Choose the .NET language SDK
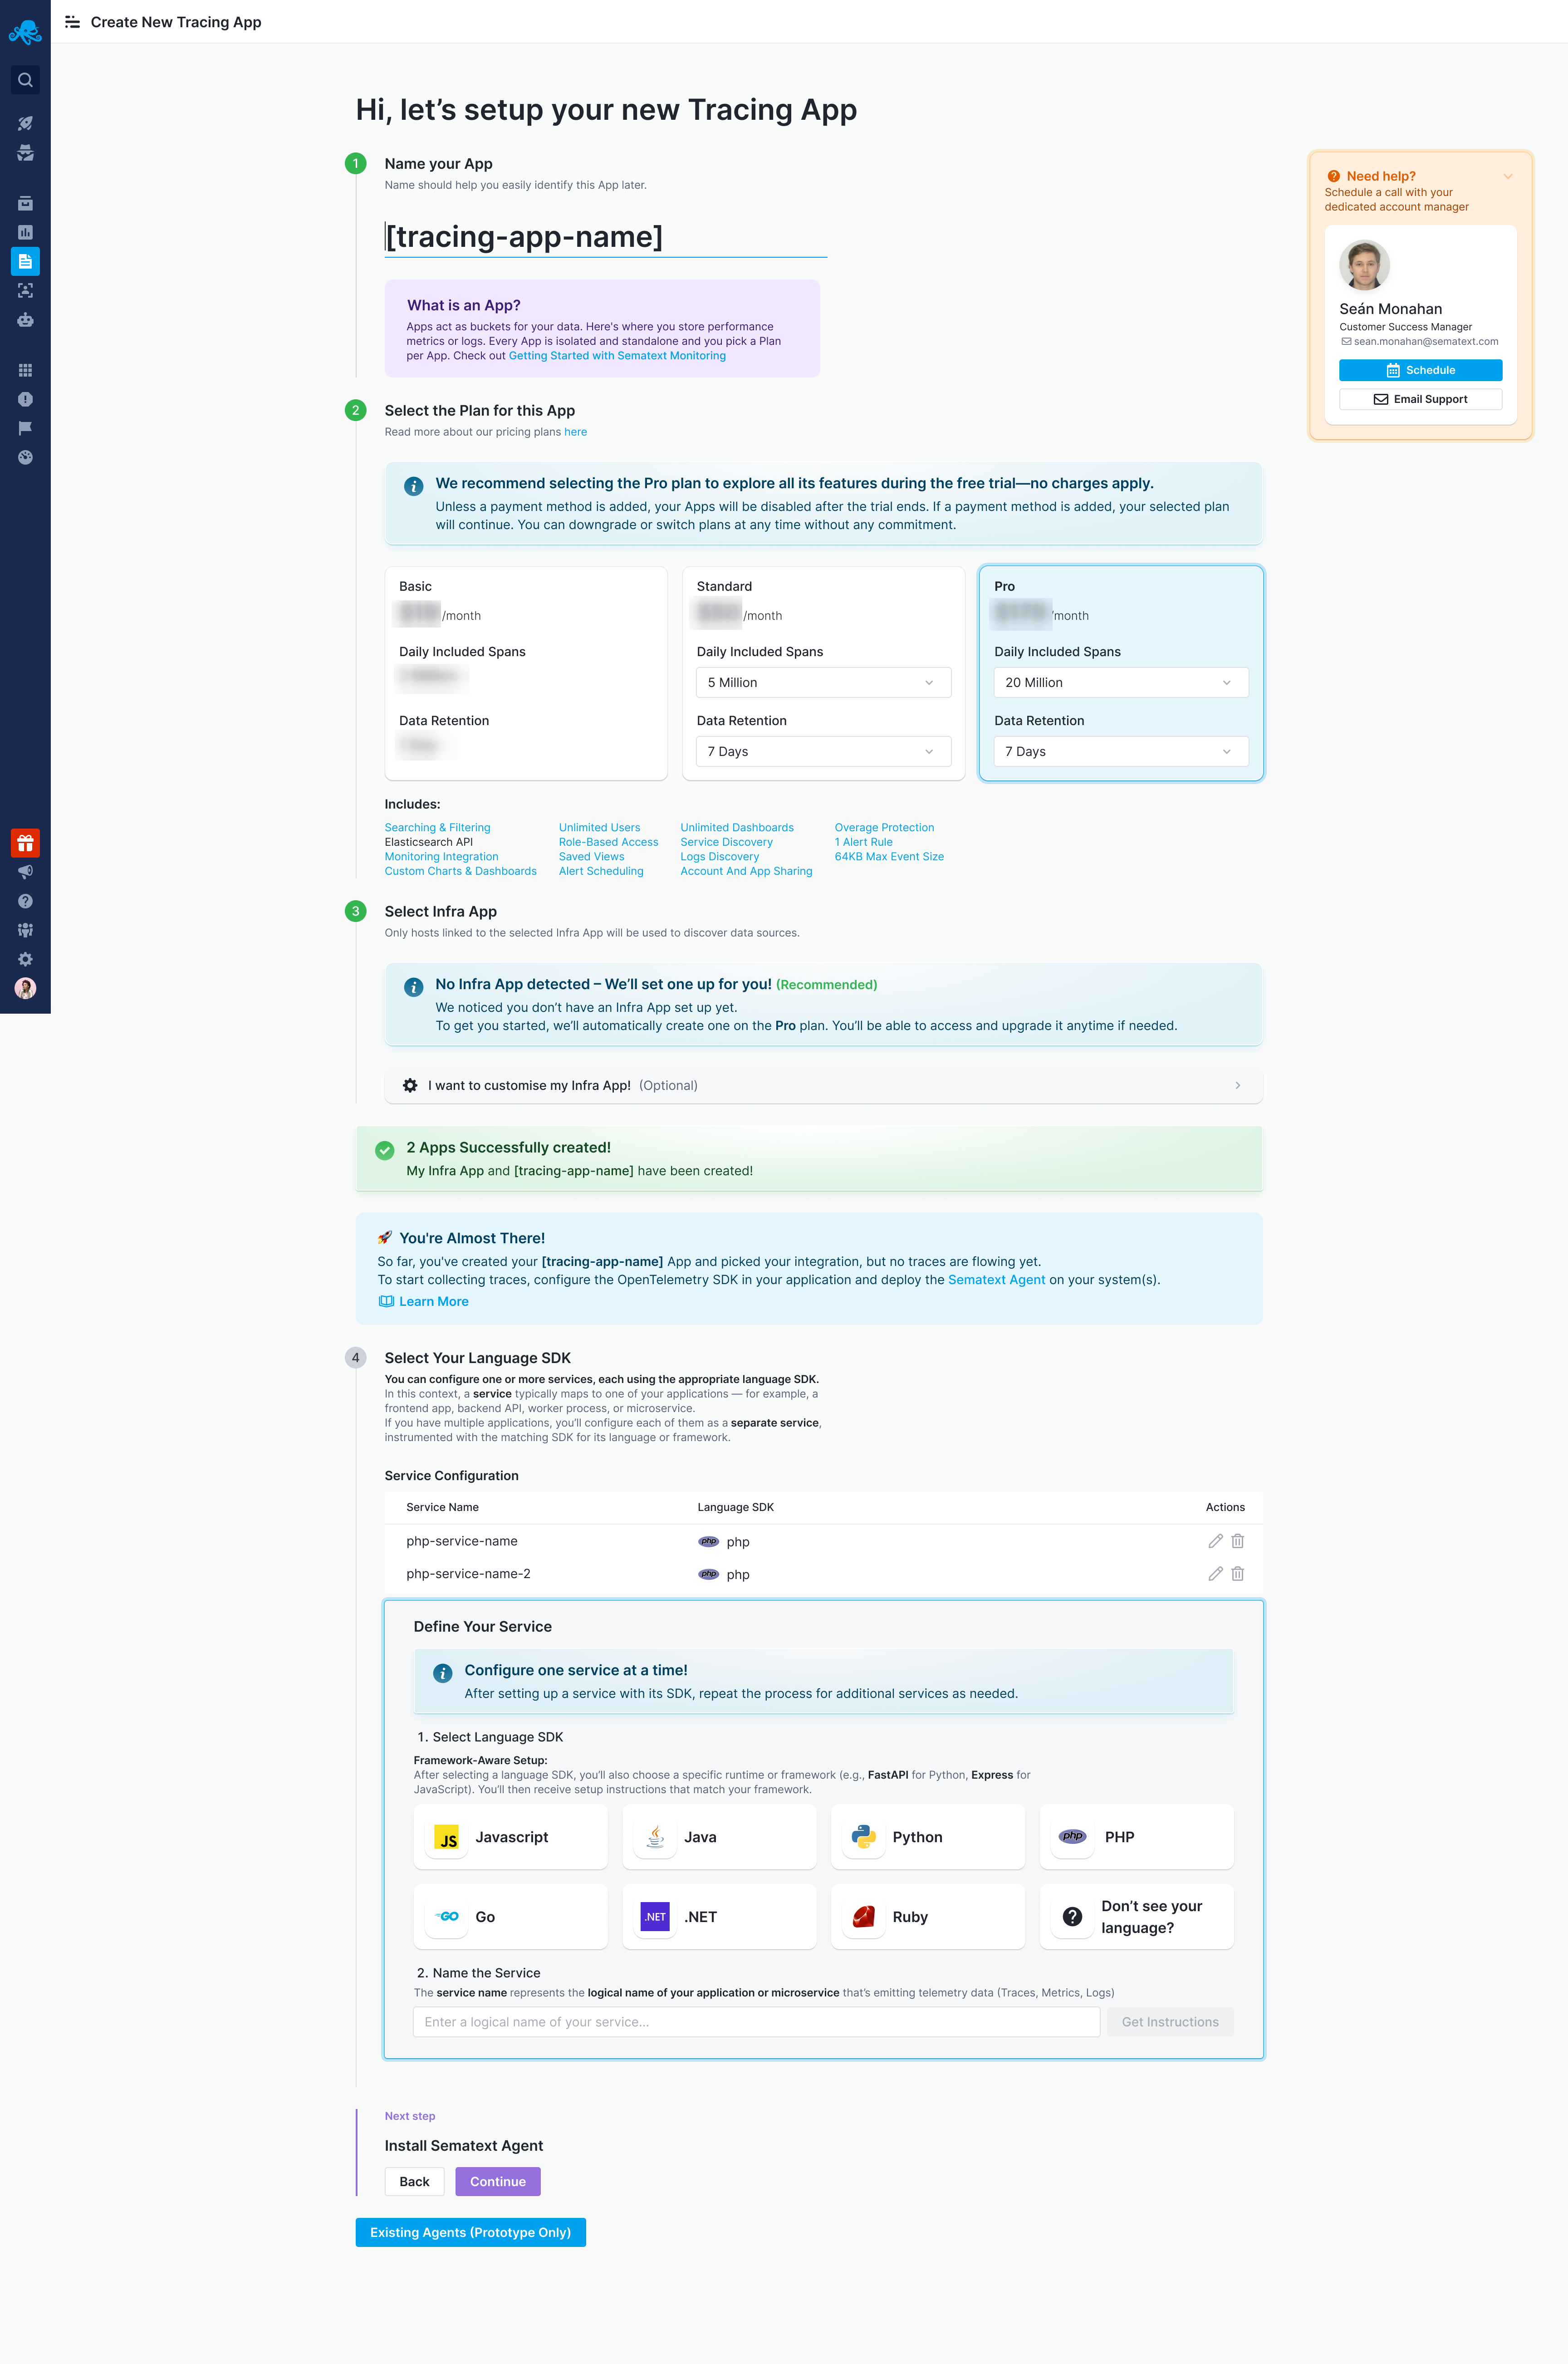Image resolution: width=1568 pixels, height=2364 pixels. pyautogui.click(x=719, y=1917)
